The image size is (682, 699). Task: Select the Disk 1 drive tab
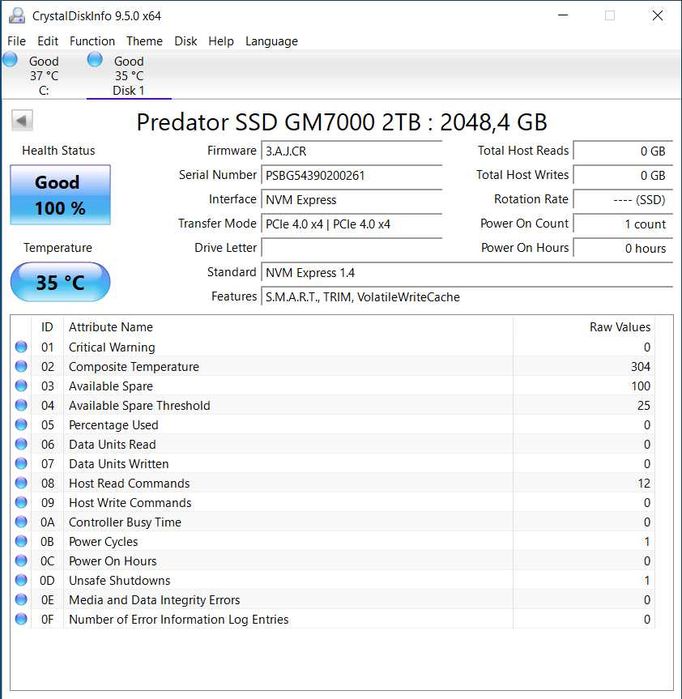coord(129,75)
